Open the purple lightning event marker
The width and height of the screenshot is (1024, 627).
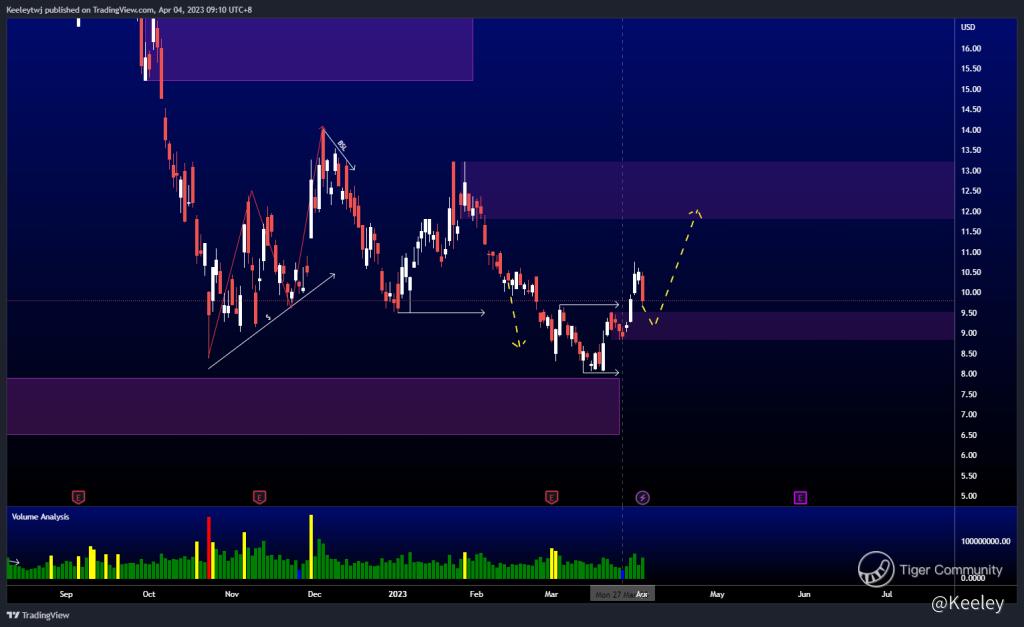pyautogui.click(x=643, y=498)
